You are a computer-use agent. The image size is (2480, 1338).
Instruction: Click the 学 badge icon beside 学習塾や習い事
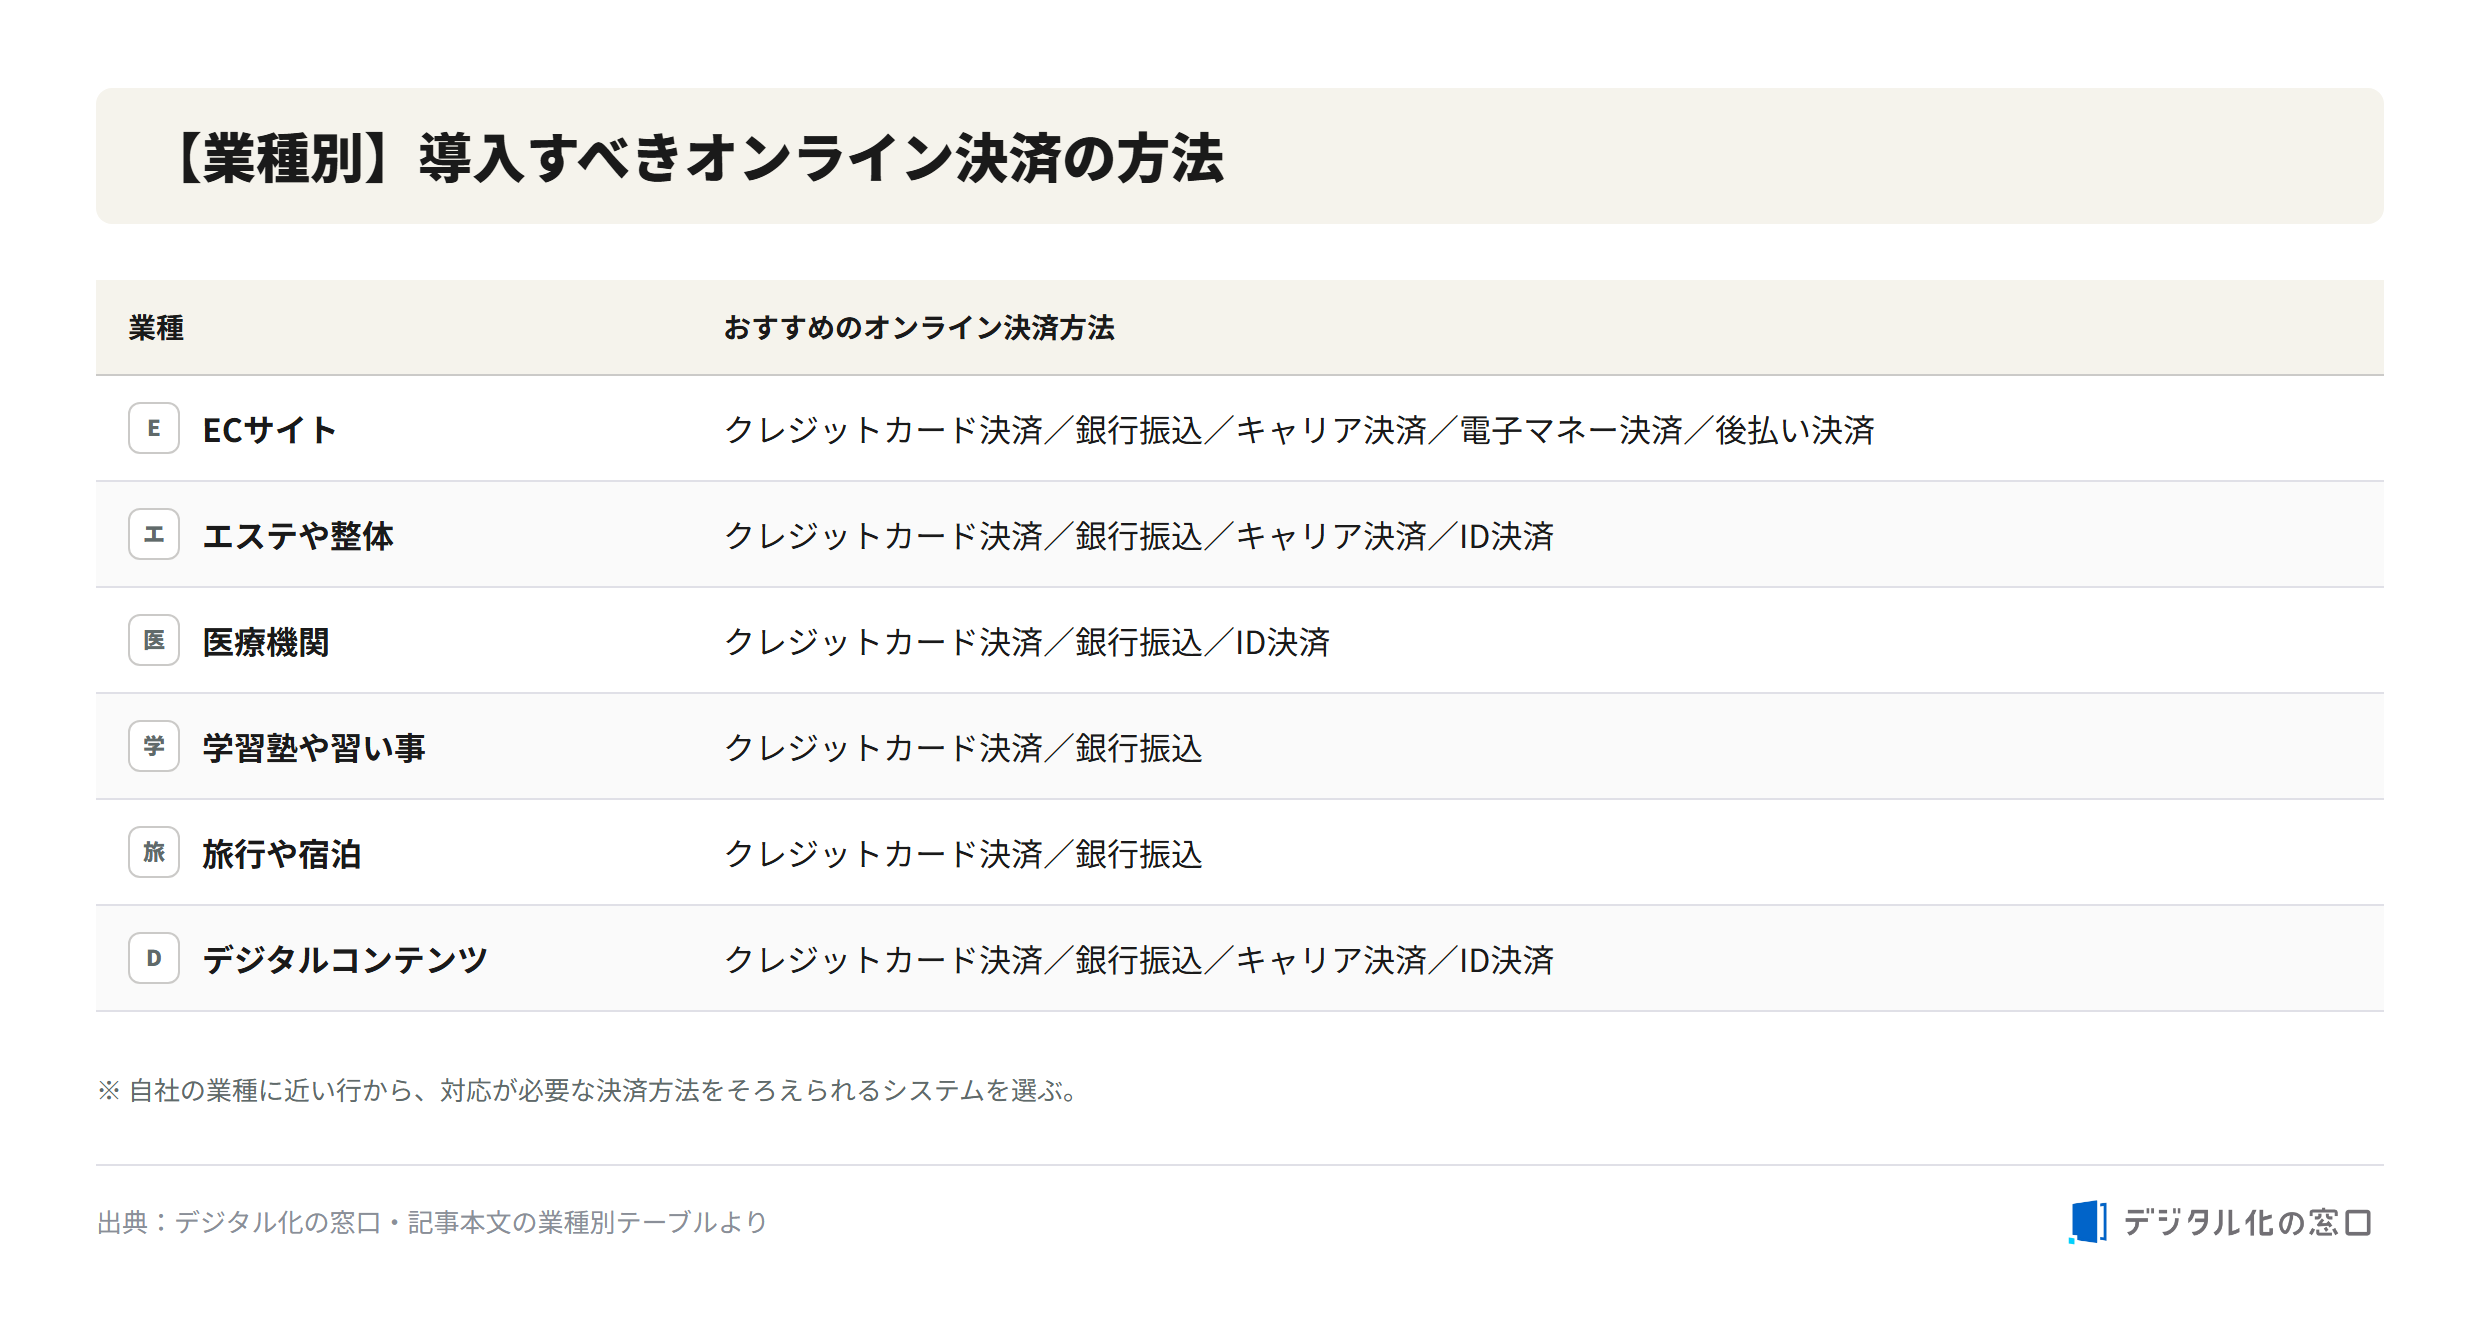coord(154,746)
